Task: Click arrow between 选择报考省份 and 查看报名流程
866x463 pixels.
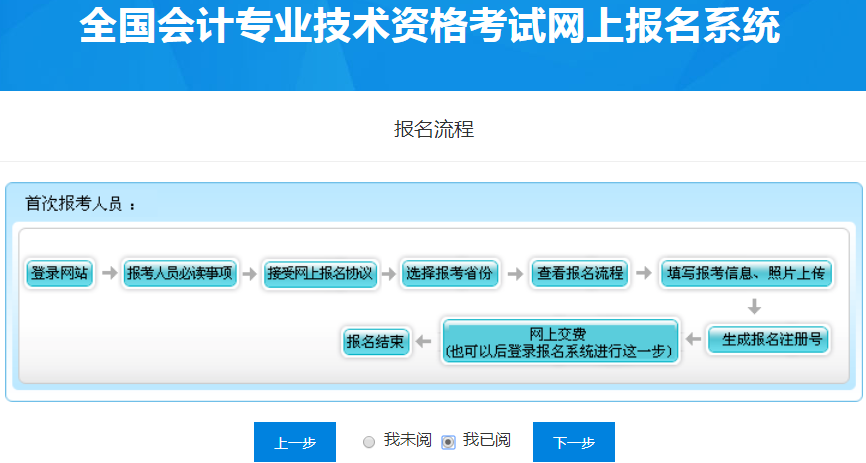Action: 514,273
